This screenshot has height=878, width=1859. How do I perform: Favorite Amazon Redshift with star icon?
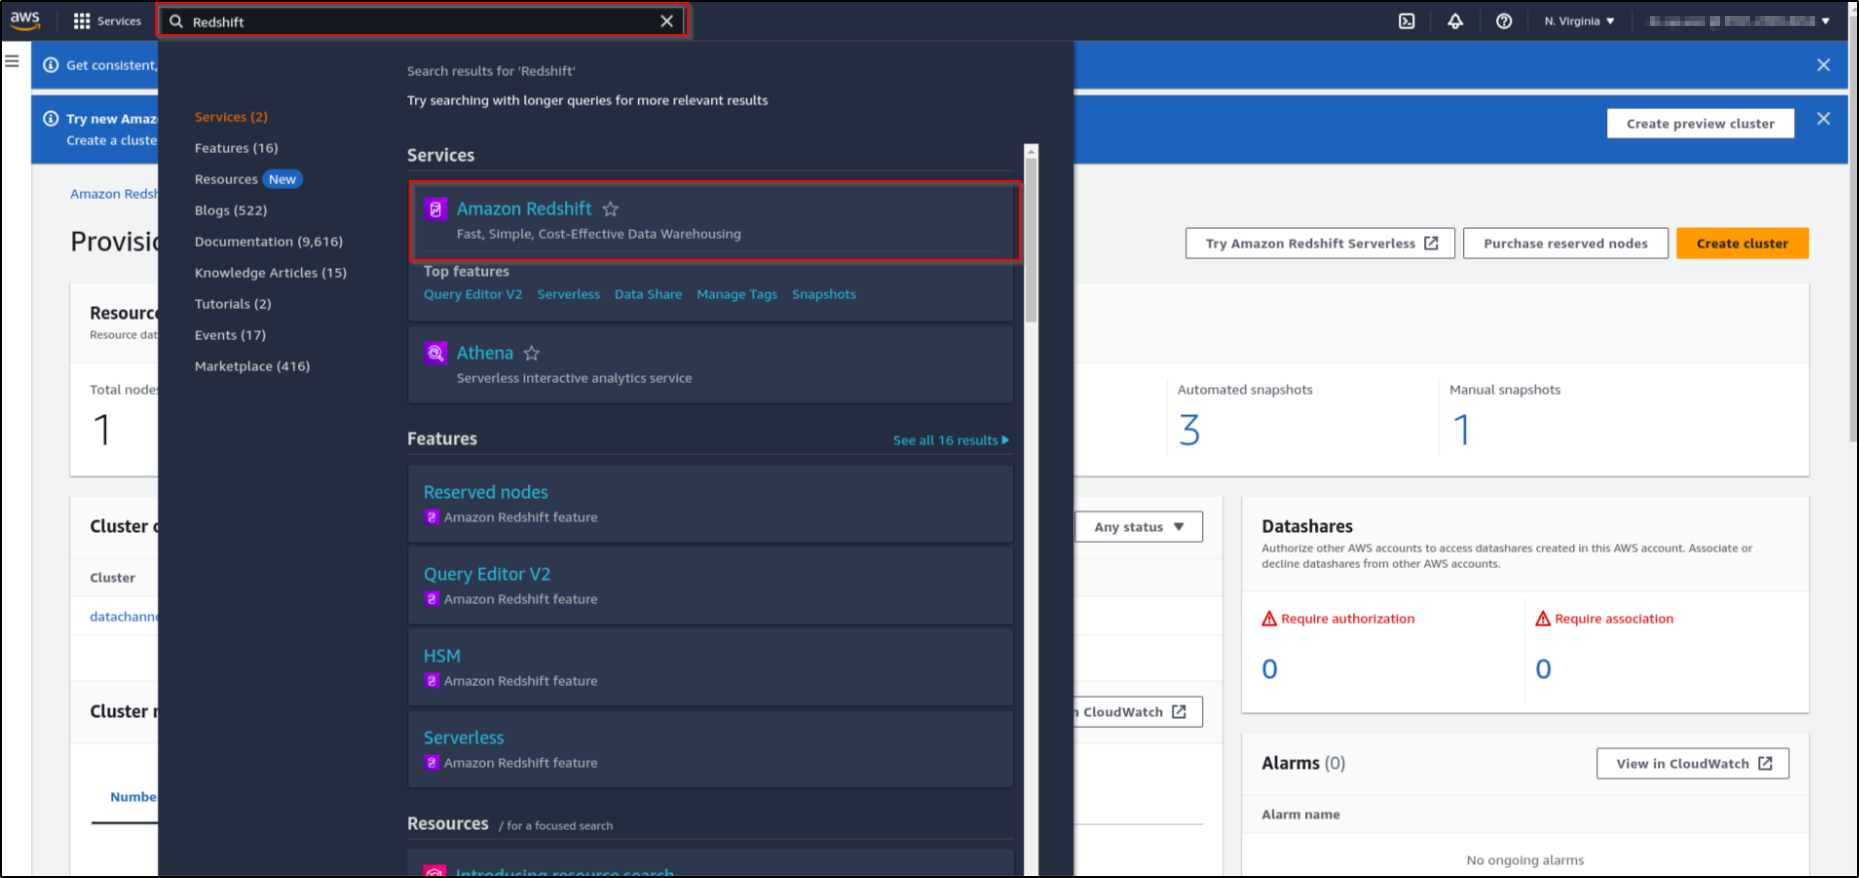[610, 209]
